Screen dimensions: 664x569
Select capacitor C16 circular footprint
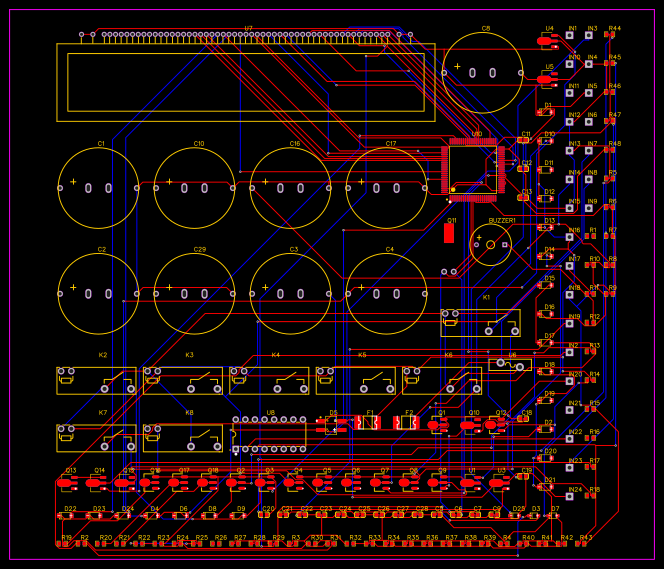290,188
